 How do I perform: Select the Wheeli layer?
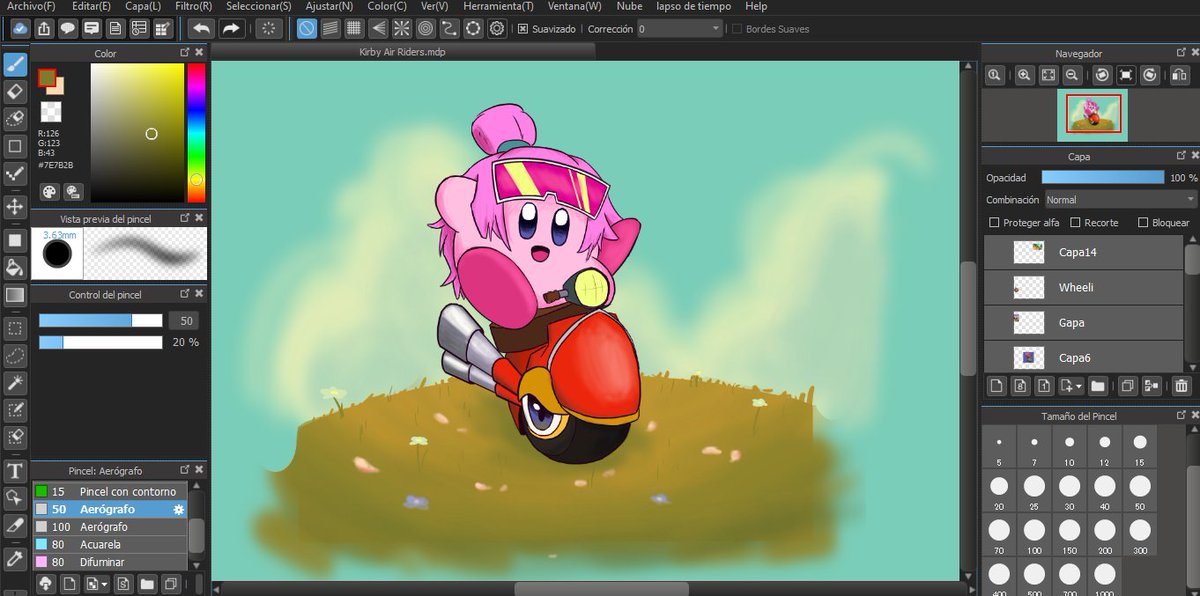click(1083, 287)
